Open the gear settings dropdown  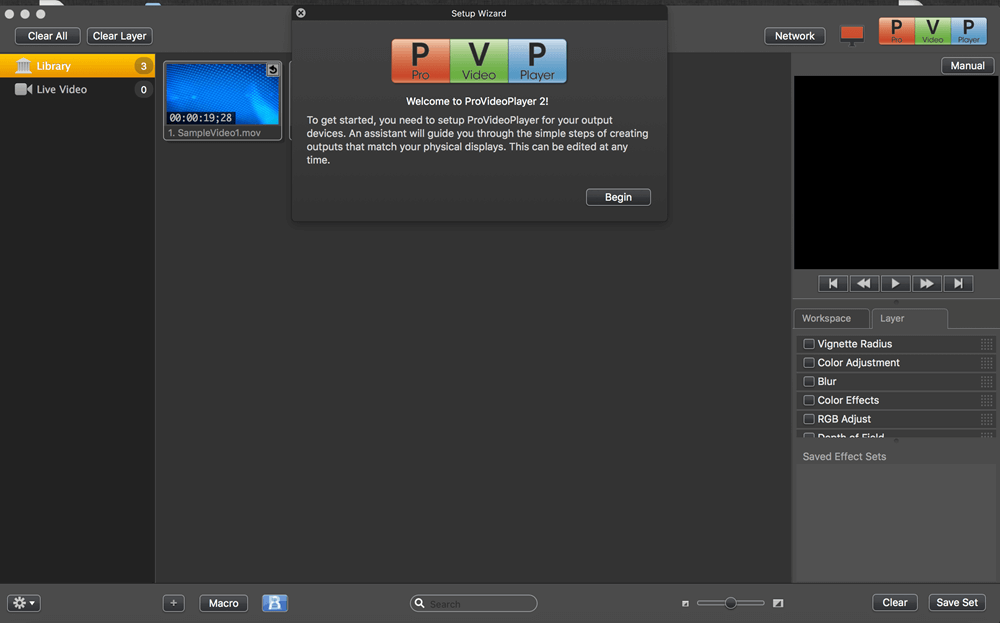click(x=24, y=603)
